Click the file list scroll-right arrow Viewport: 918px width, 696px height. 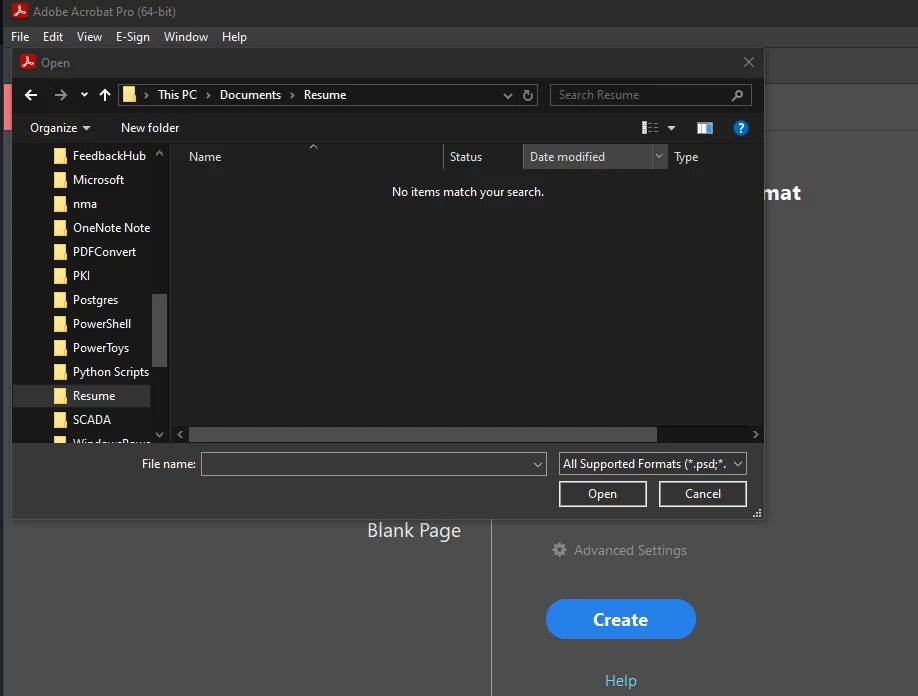[x=755, y=434]
